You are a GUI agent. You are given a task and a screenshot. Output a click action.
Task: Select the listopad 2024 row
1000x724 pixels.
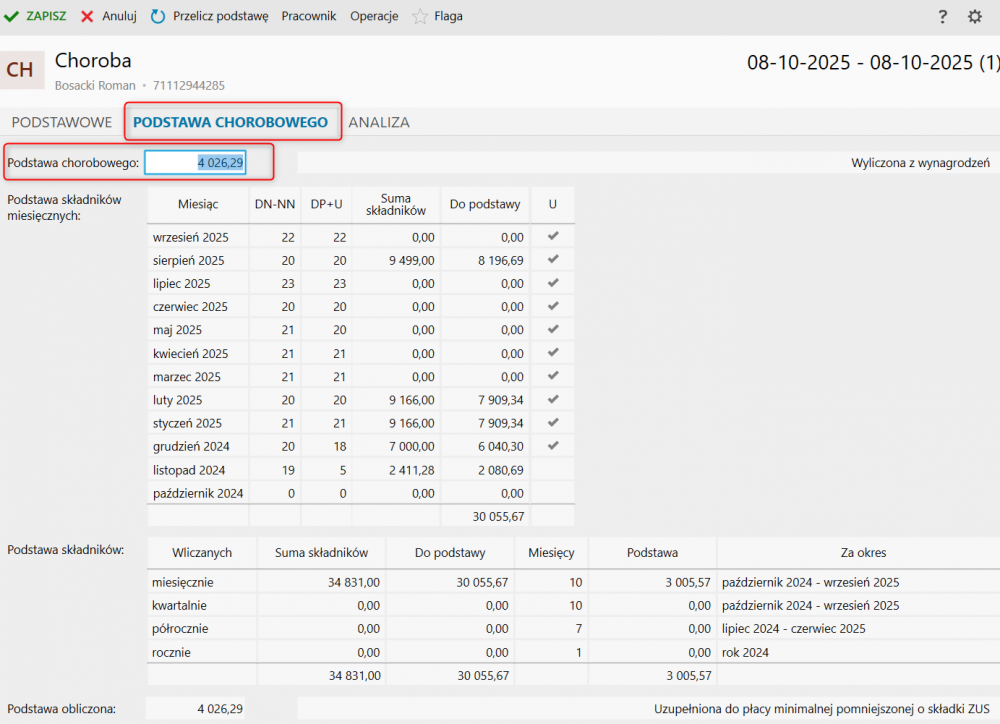360,470
